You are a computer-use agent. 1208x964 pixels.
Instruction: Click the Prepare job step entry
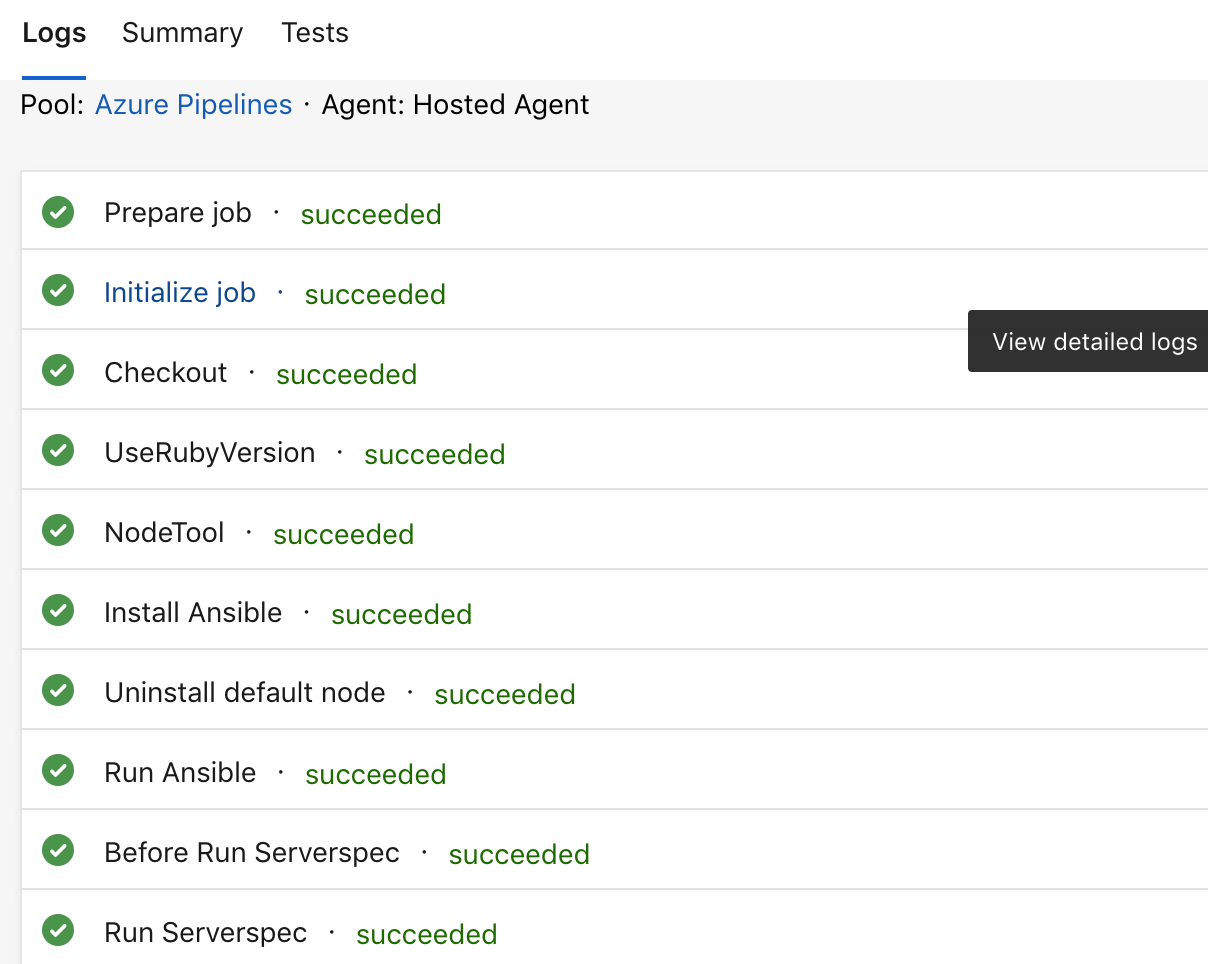(x=177, y=212)
